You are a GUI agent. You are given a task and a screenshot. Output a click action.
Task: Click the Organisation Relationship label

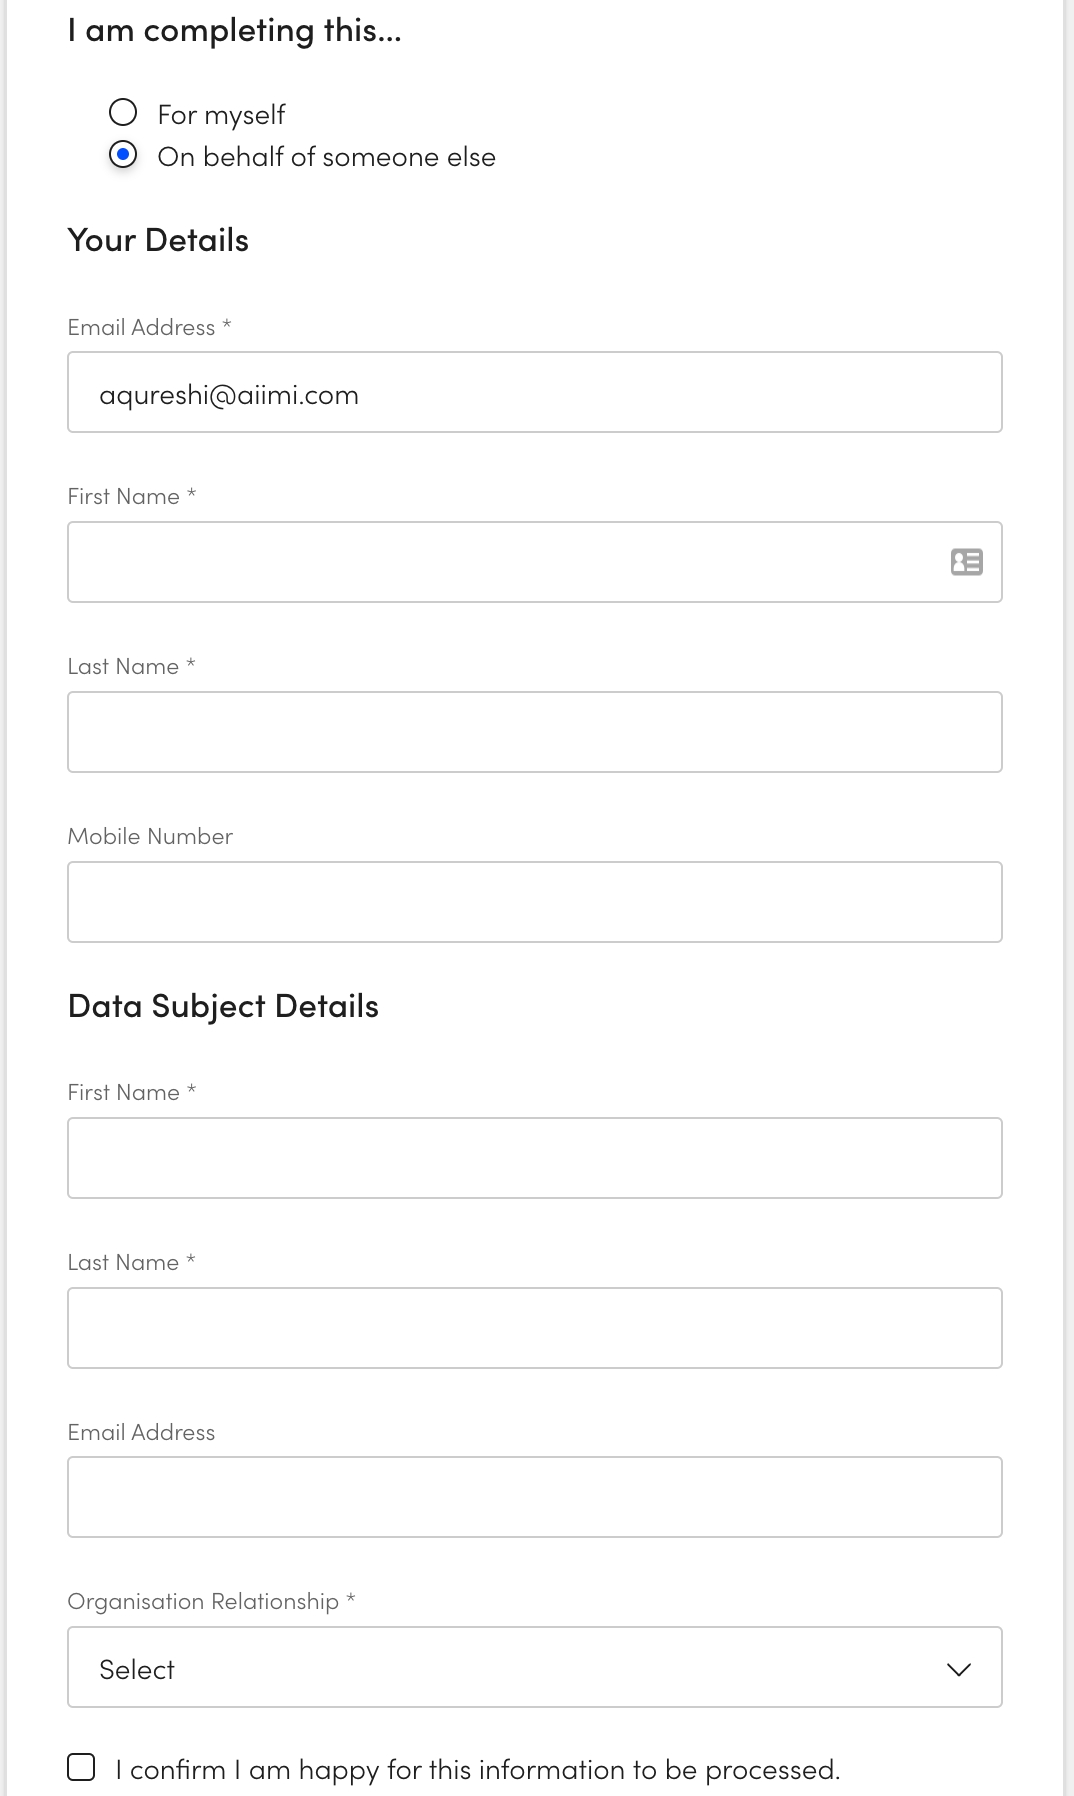pos(203,1601)
